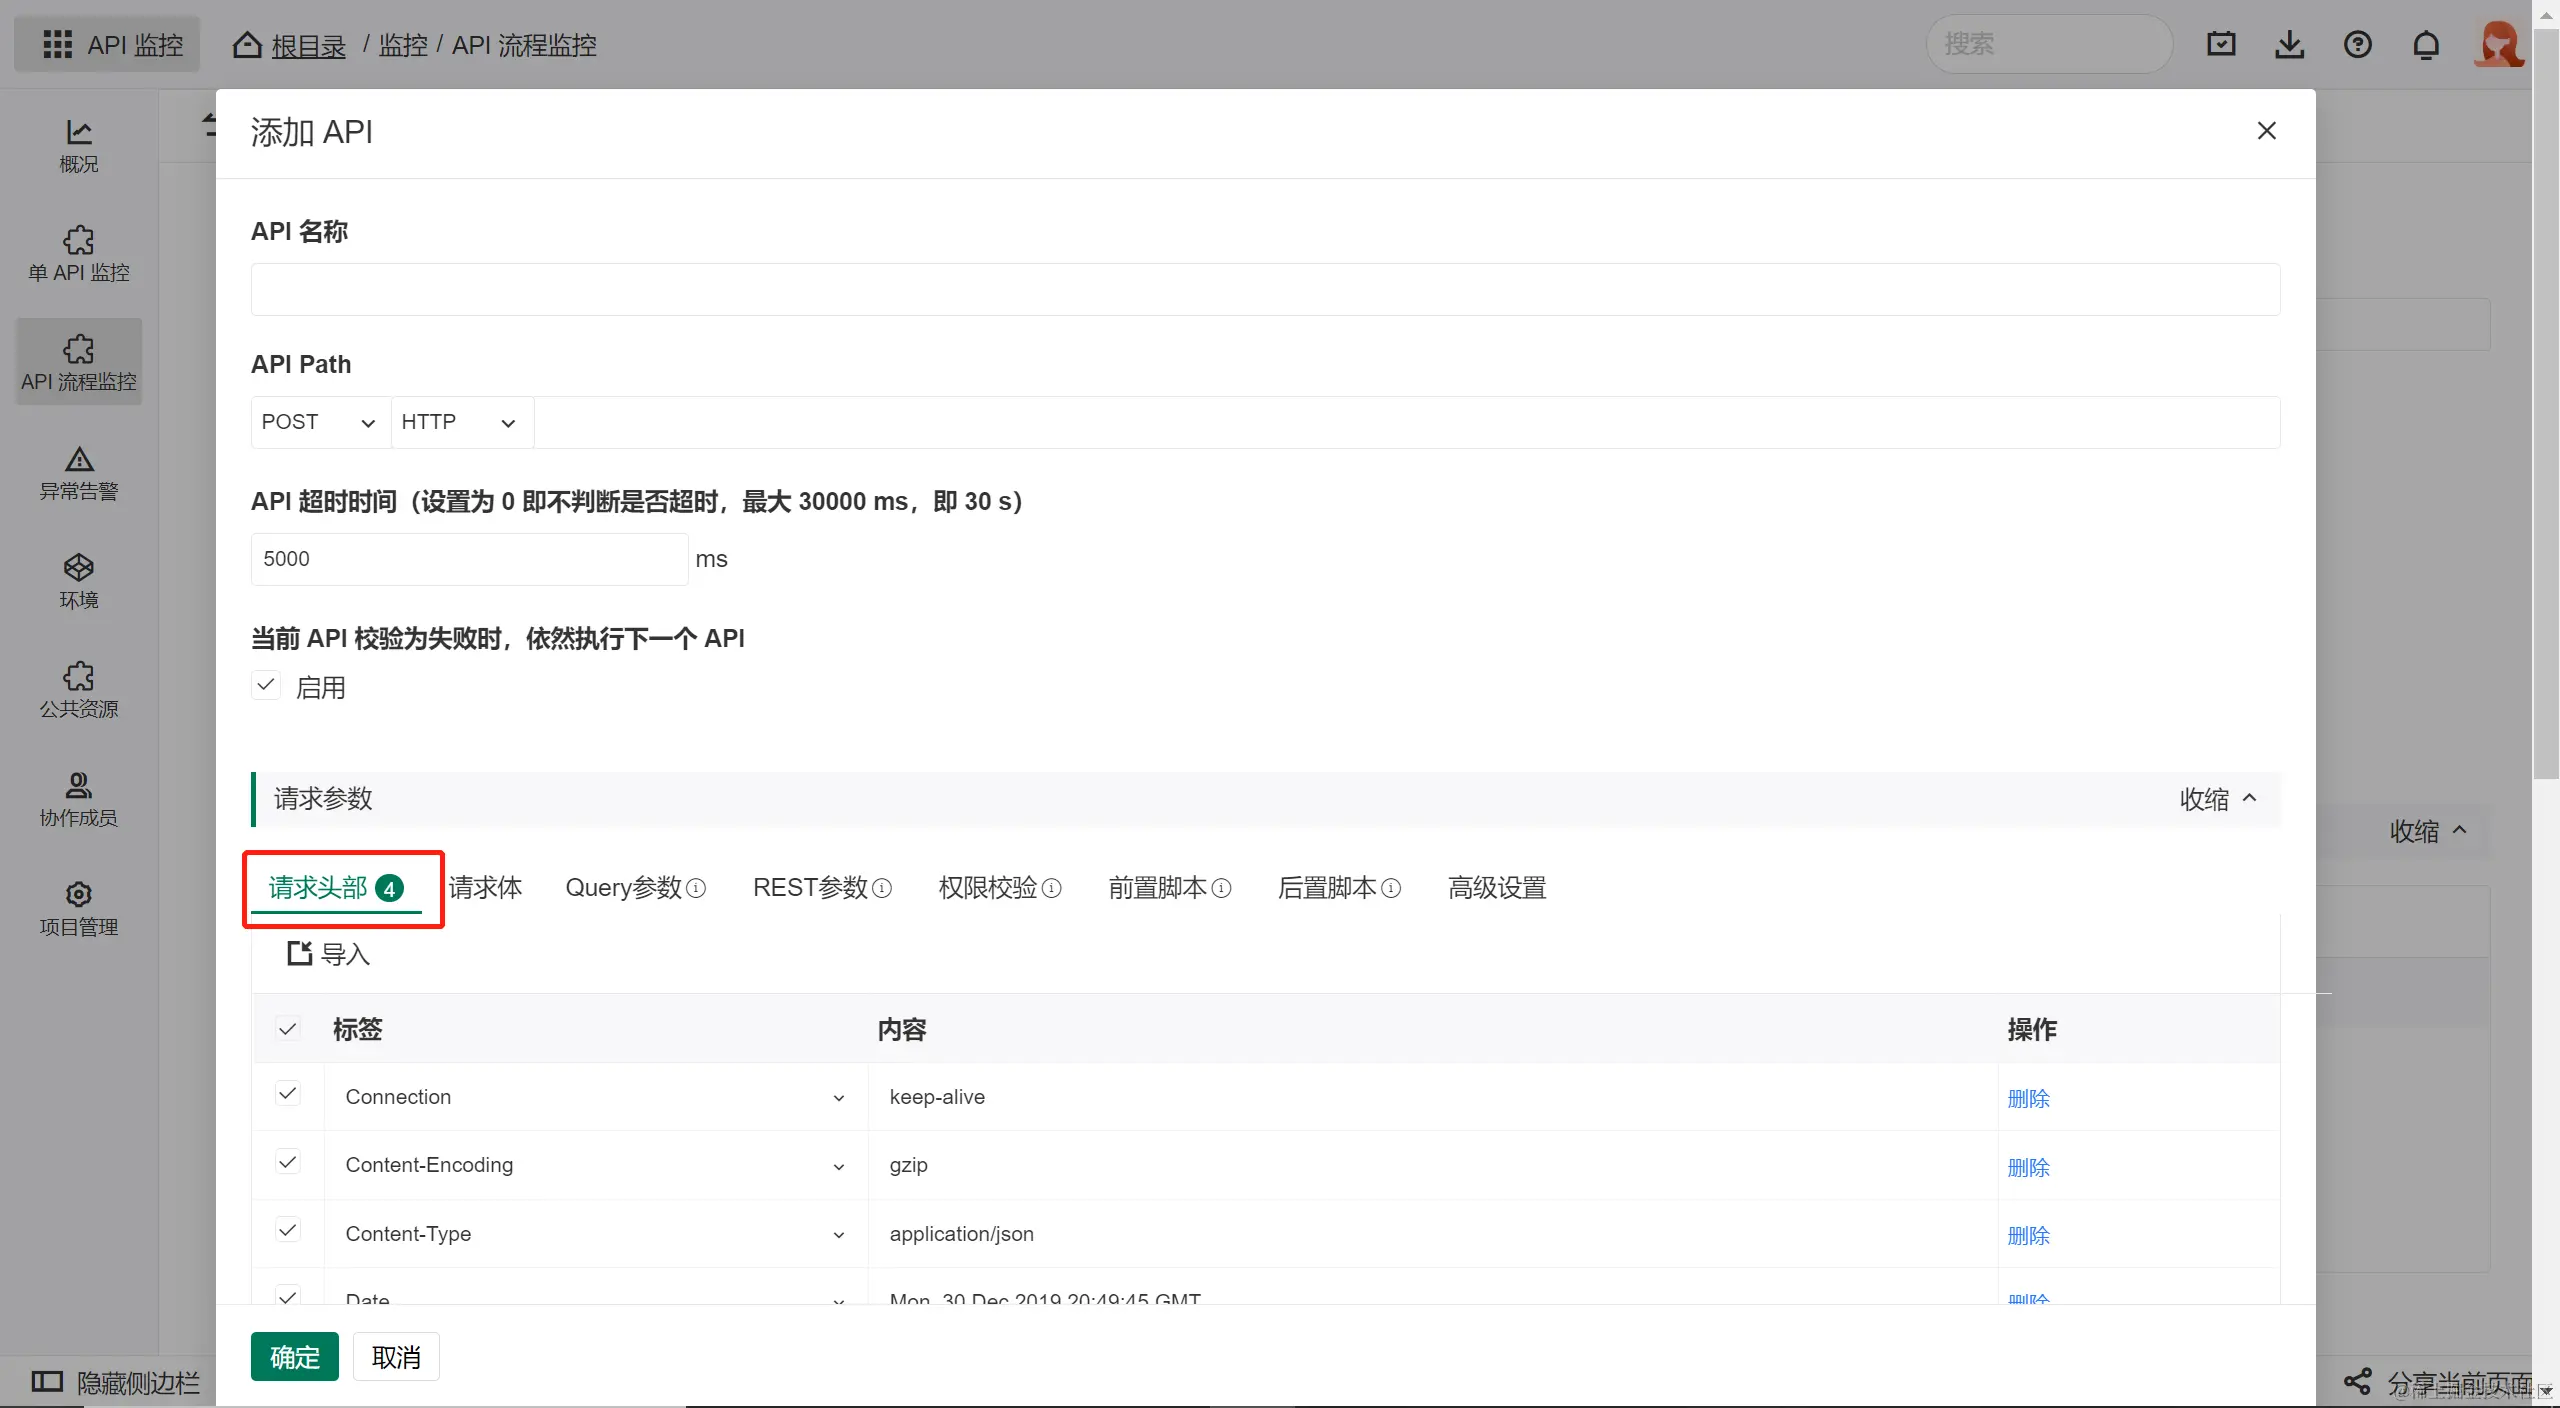Click the API 名称 input field
This screenshot has width=2560, height=1408.
pyautogui.click(x=1265, y=290)
